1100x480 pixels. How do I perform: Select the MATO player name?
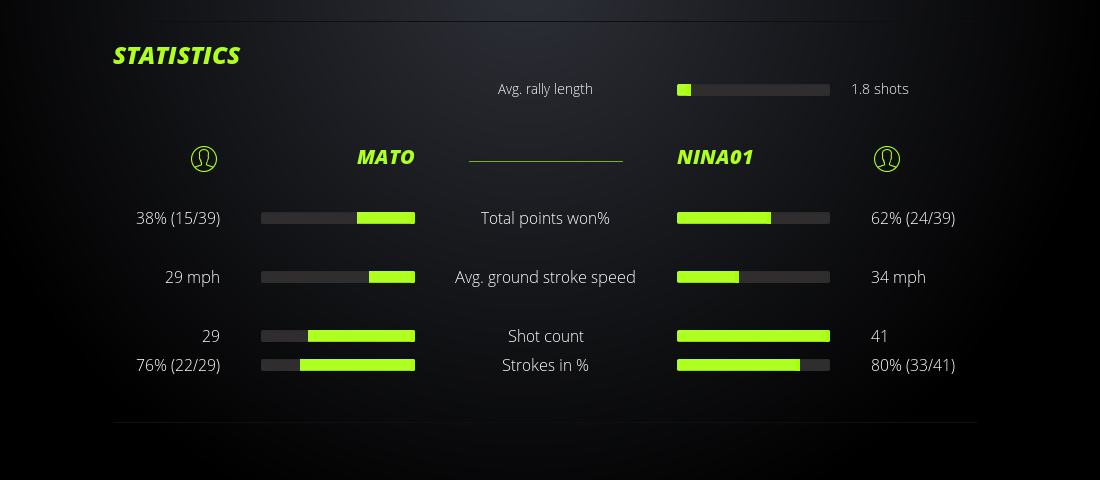(385, 158)
